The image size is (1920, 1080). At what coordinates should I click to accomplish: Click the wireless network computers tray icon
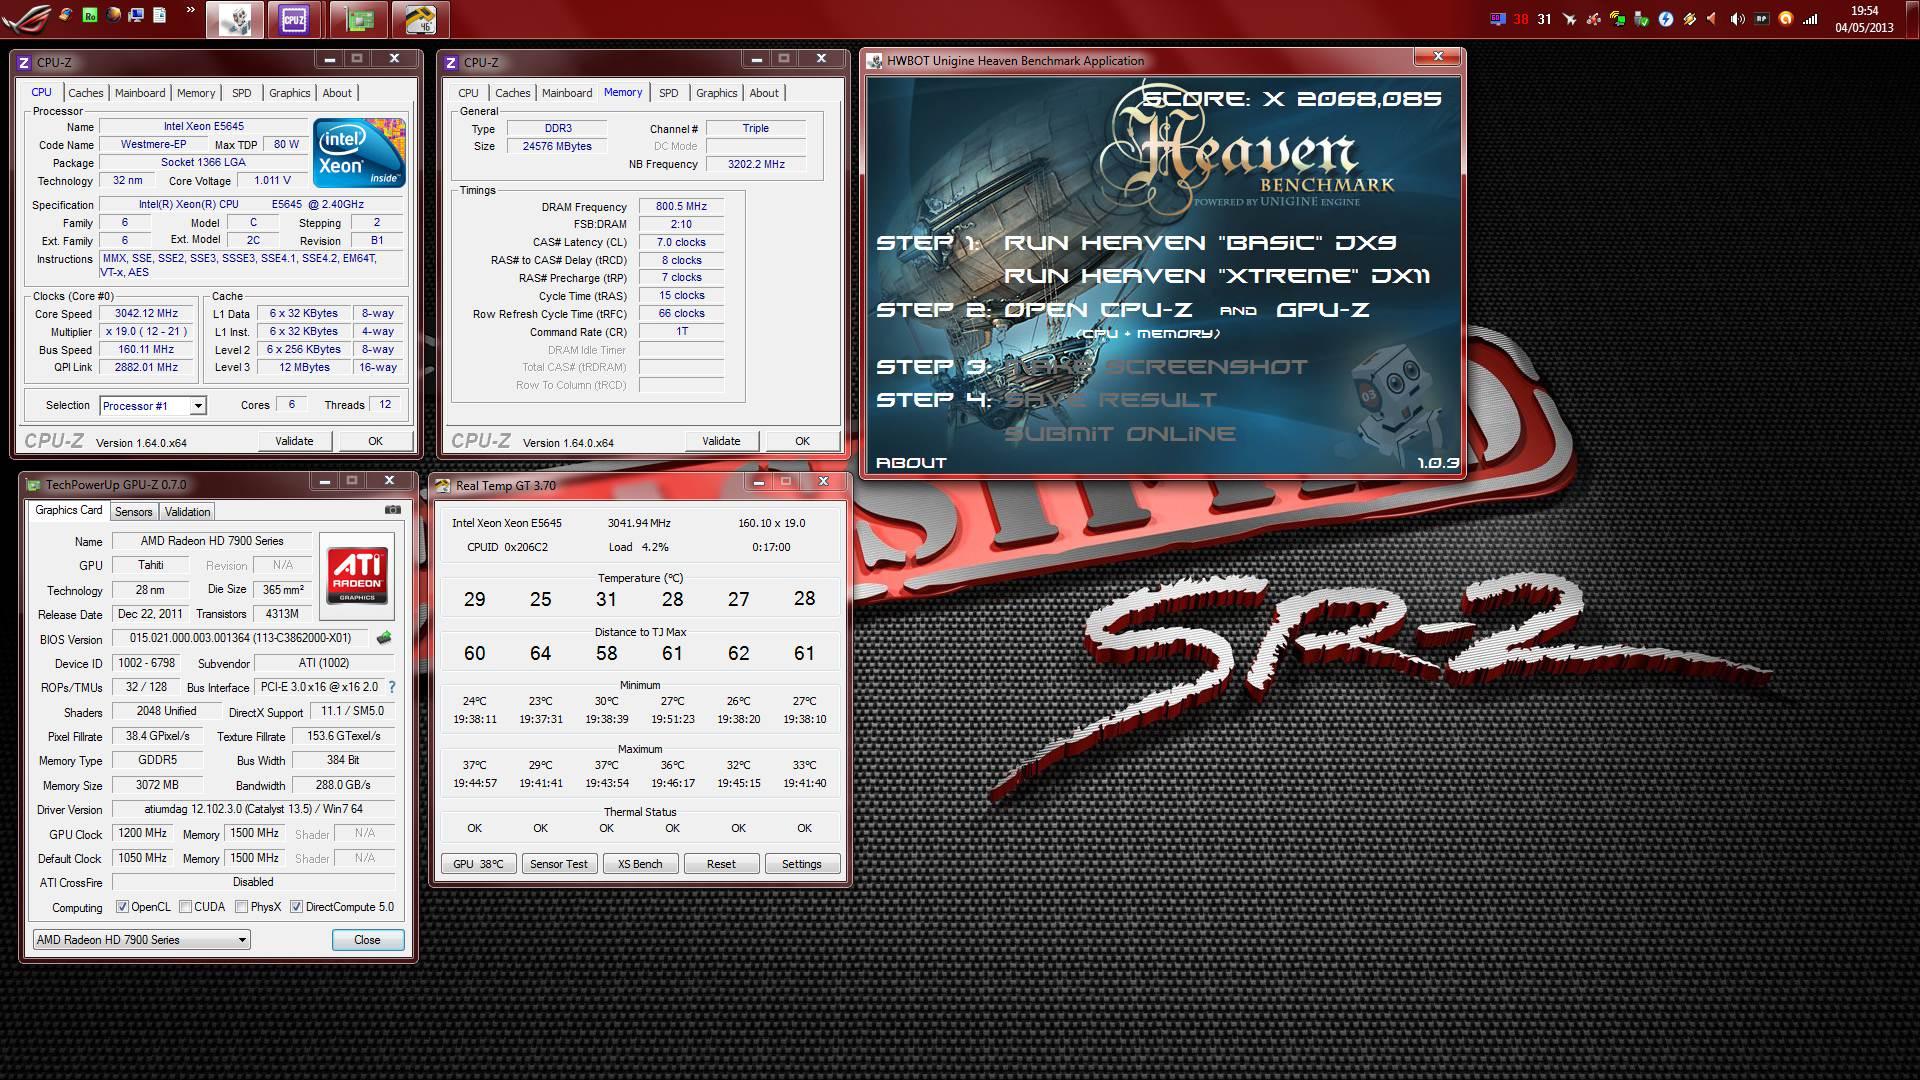1617,18
